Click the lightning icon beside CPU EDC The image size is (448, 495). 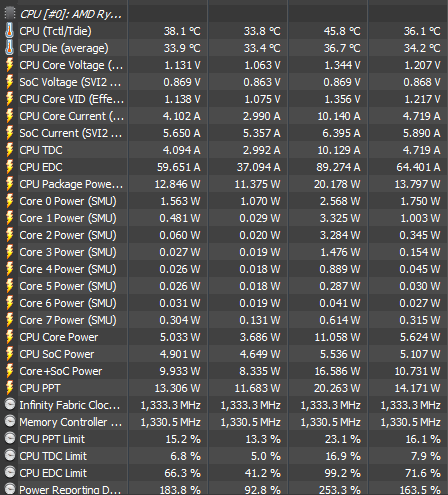10,167
